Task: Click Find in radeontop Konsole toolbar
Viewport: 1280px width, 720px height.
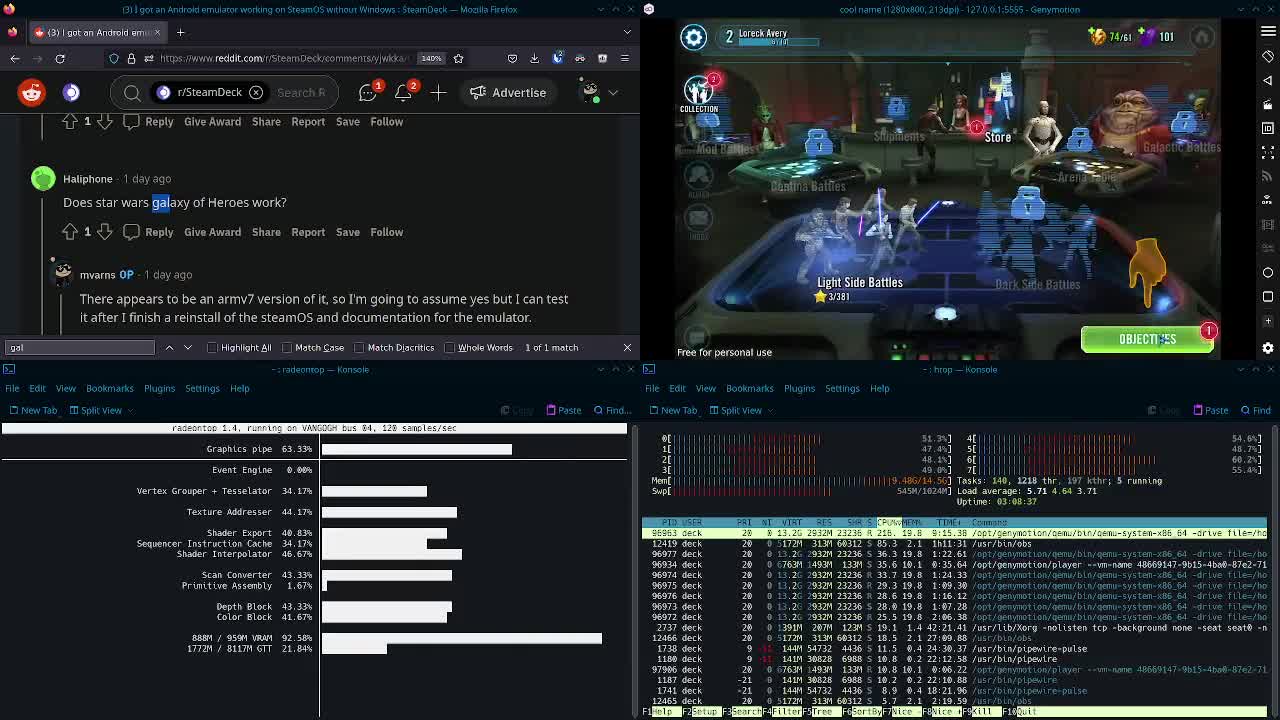Action: coord(612,411)
